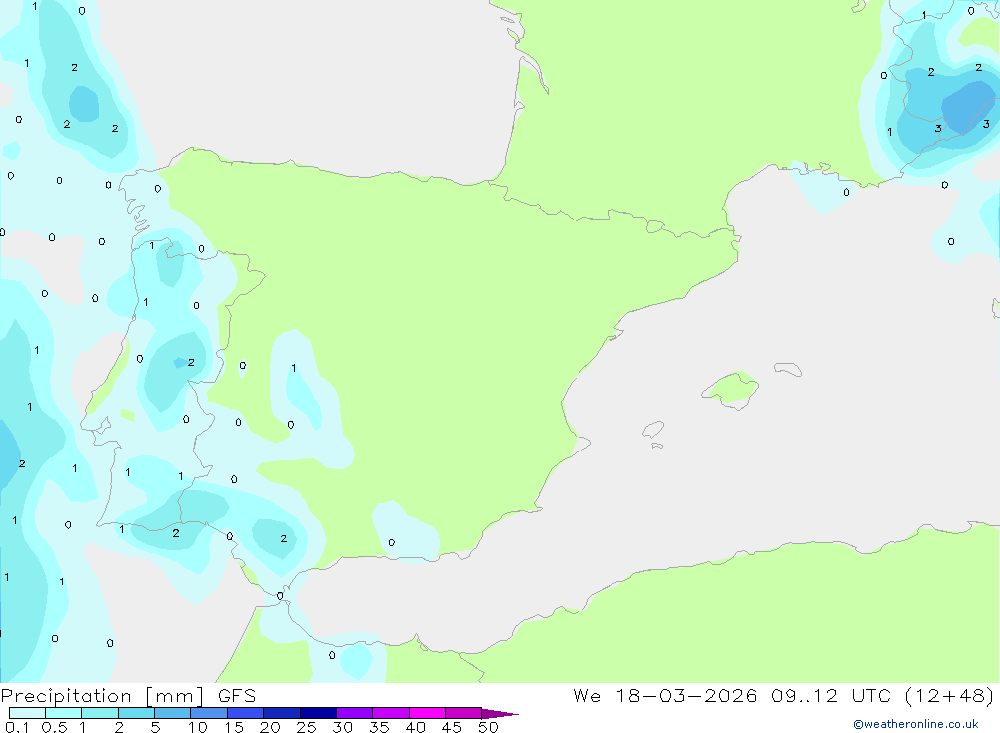Click the 45–50 mm magenta legend swatch
The height and width of the screenshot is (733, 1000).
pyautogui.click(x=463, y=713)
